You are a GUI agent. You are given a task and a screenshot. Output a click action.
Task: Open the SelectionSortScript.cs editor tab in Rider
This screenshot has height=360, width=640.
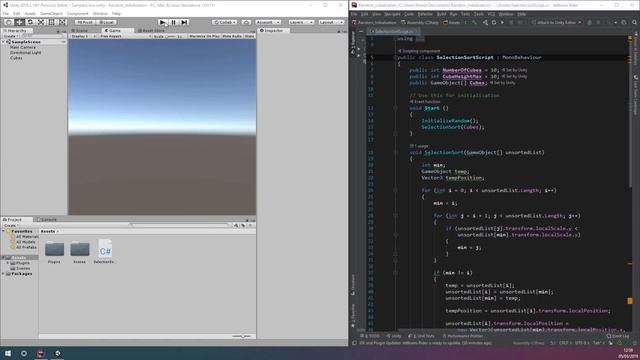(x=394, y=31)
